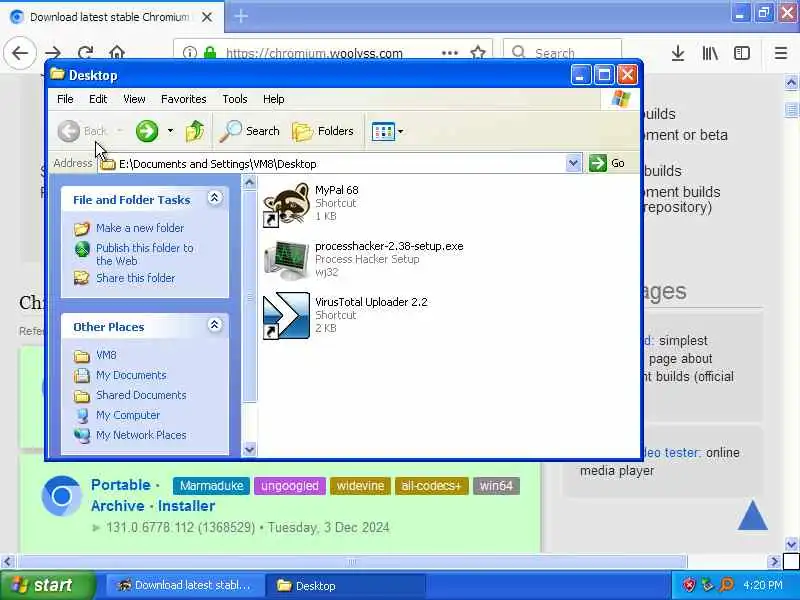Open the Tools menu in Explorer
The width and height of the screenshot is (800, 600).
[235, 99]
